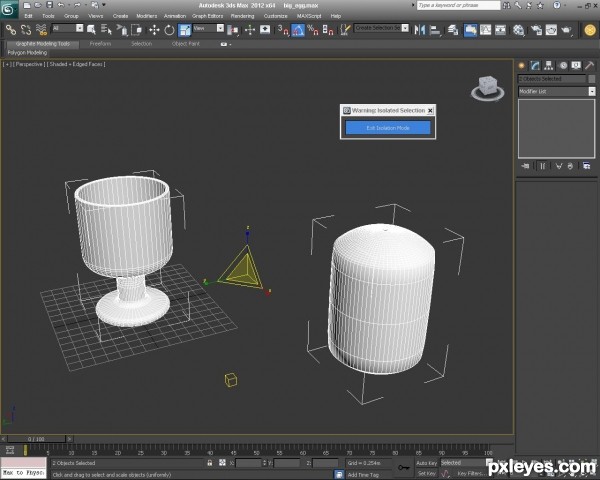Screen dimensions: 600x480
Task: Expand the Polygon Modeling panel
Action: tap(27, 52)
